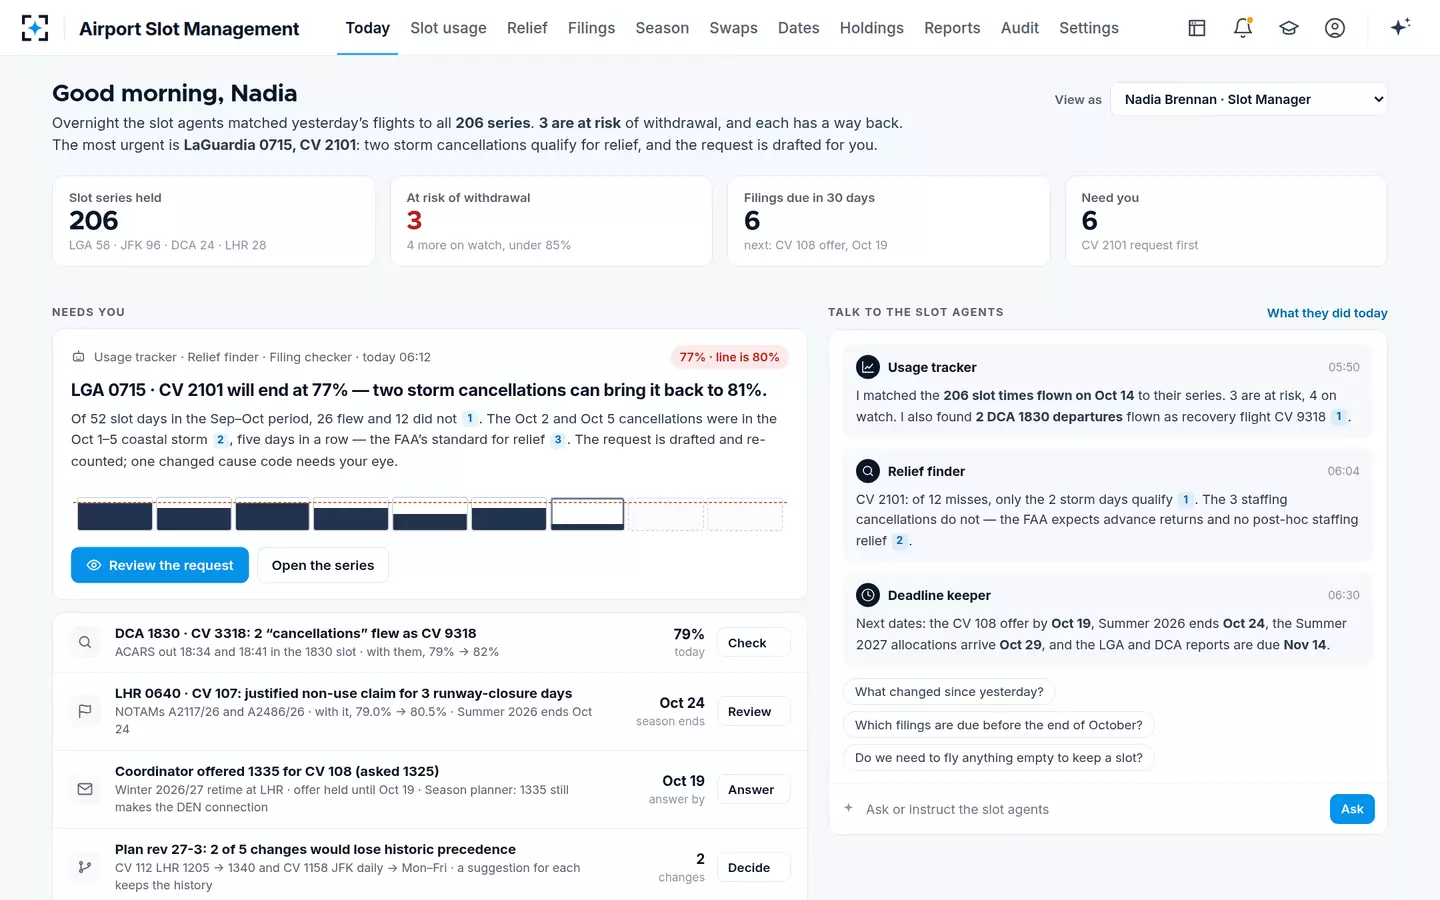The image size is (1440, 900).
Task: Select the Swaps tab
Action: [733, 28]
